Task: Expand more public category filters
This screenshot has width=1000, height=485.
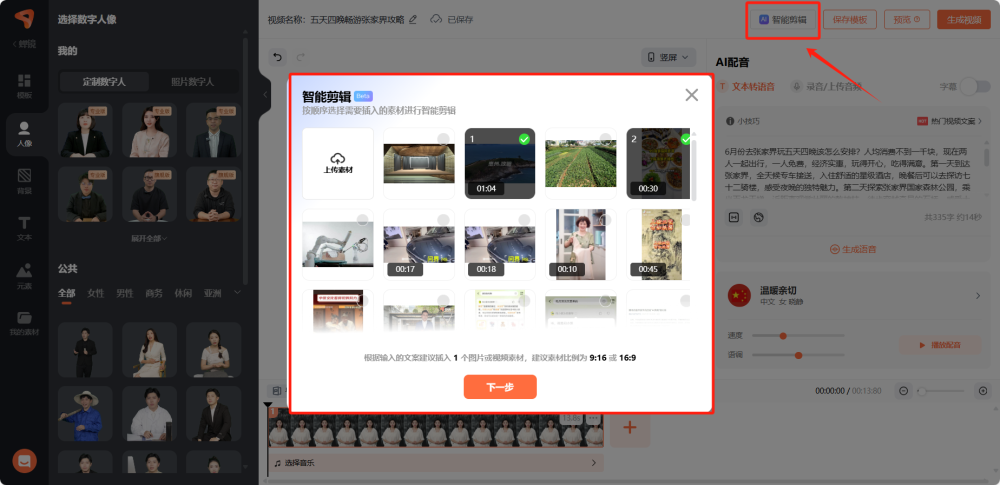Action: click(x=237, y=292)
